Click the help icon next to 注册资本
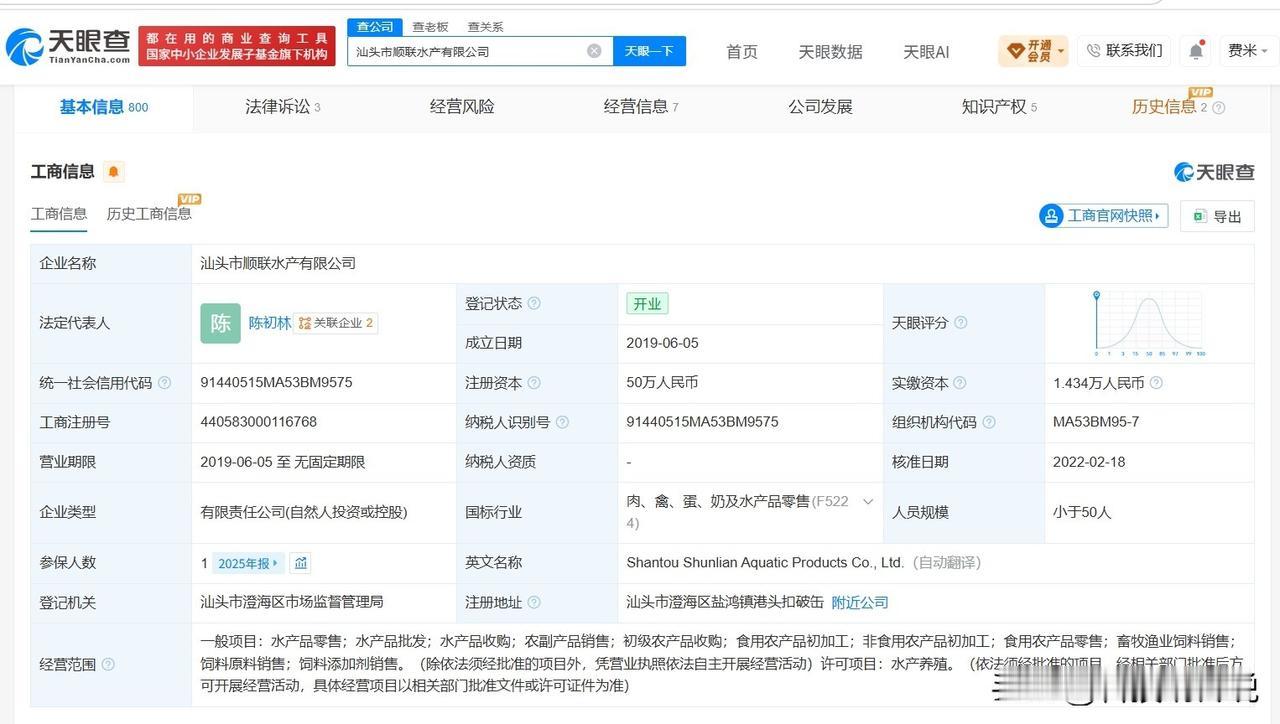This screenshot has width=1280, height=724. tap(534, 383)
